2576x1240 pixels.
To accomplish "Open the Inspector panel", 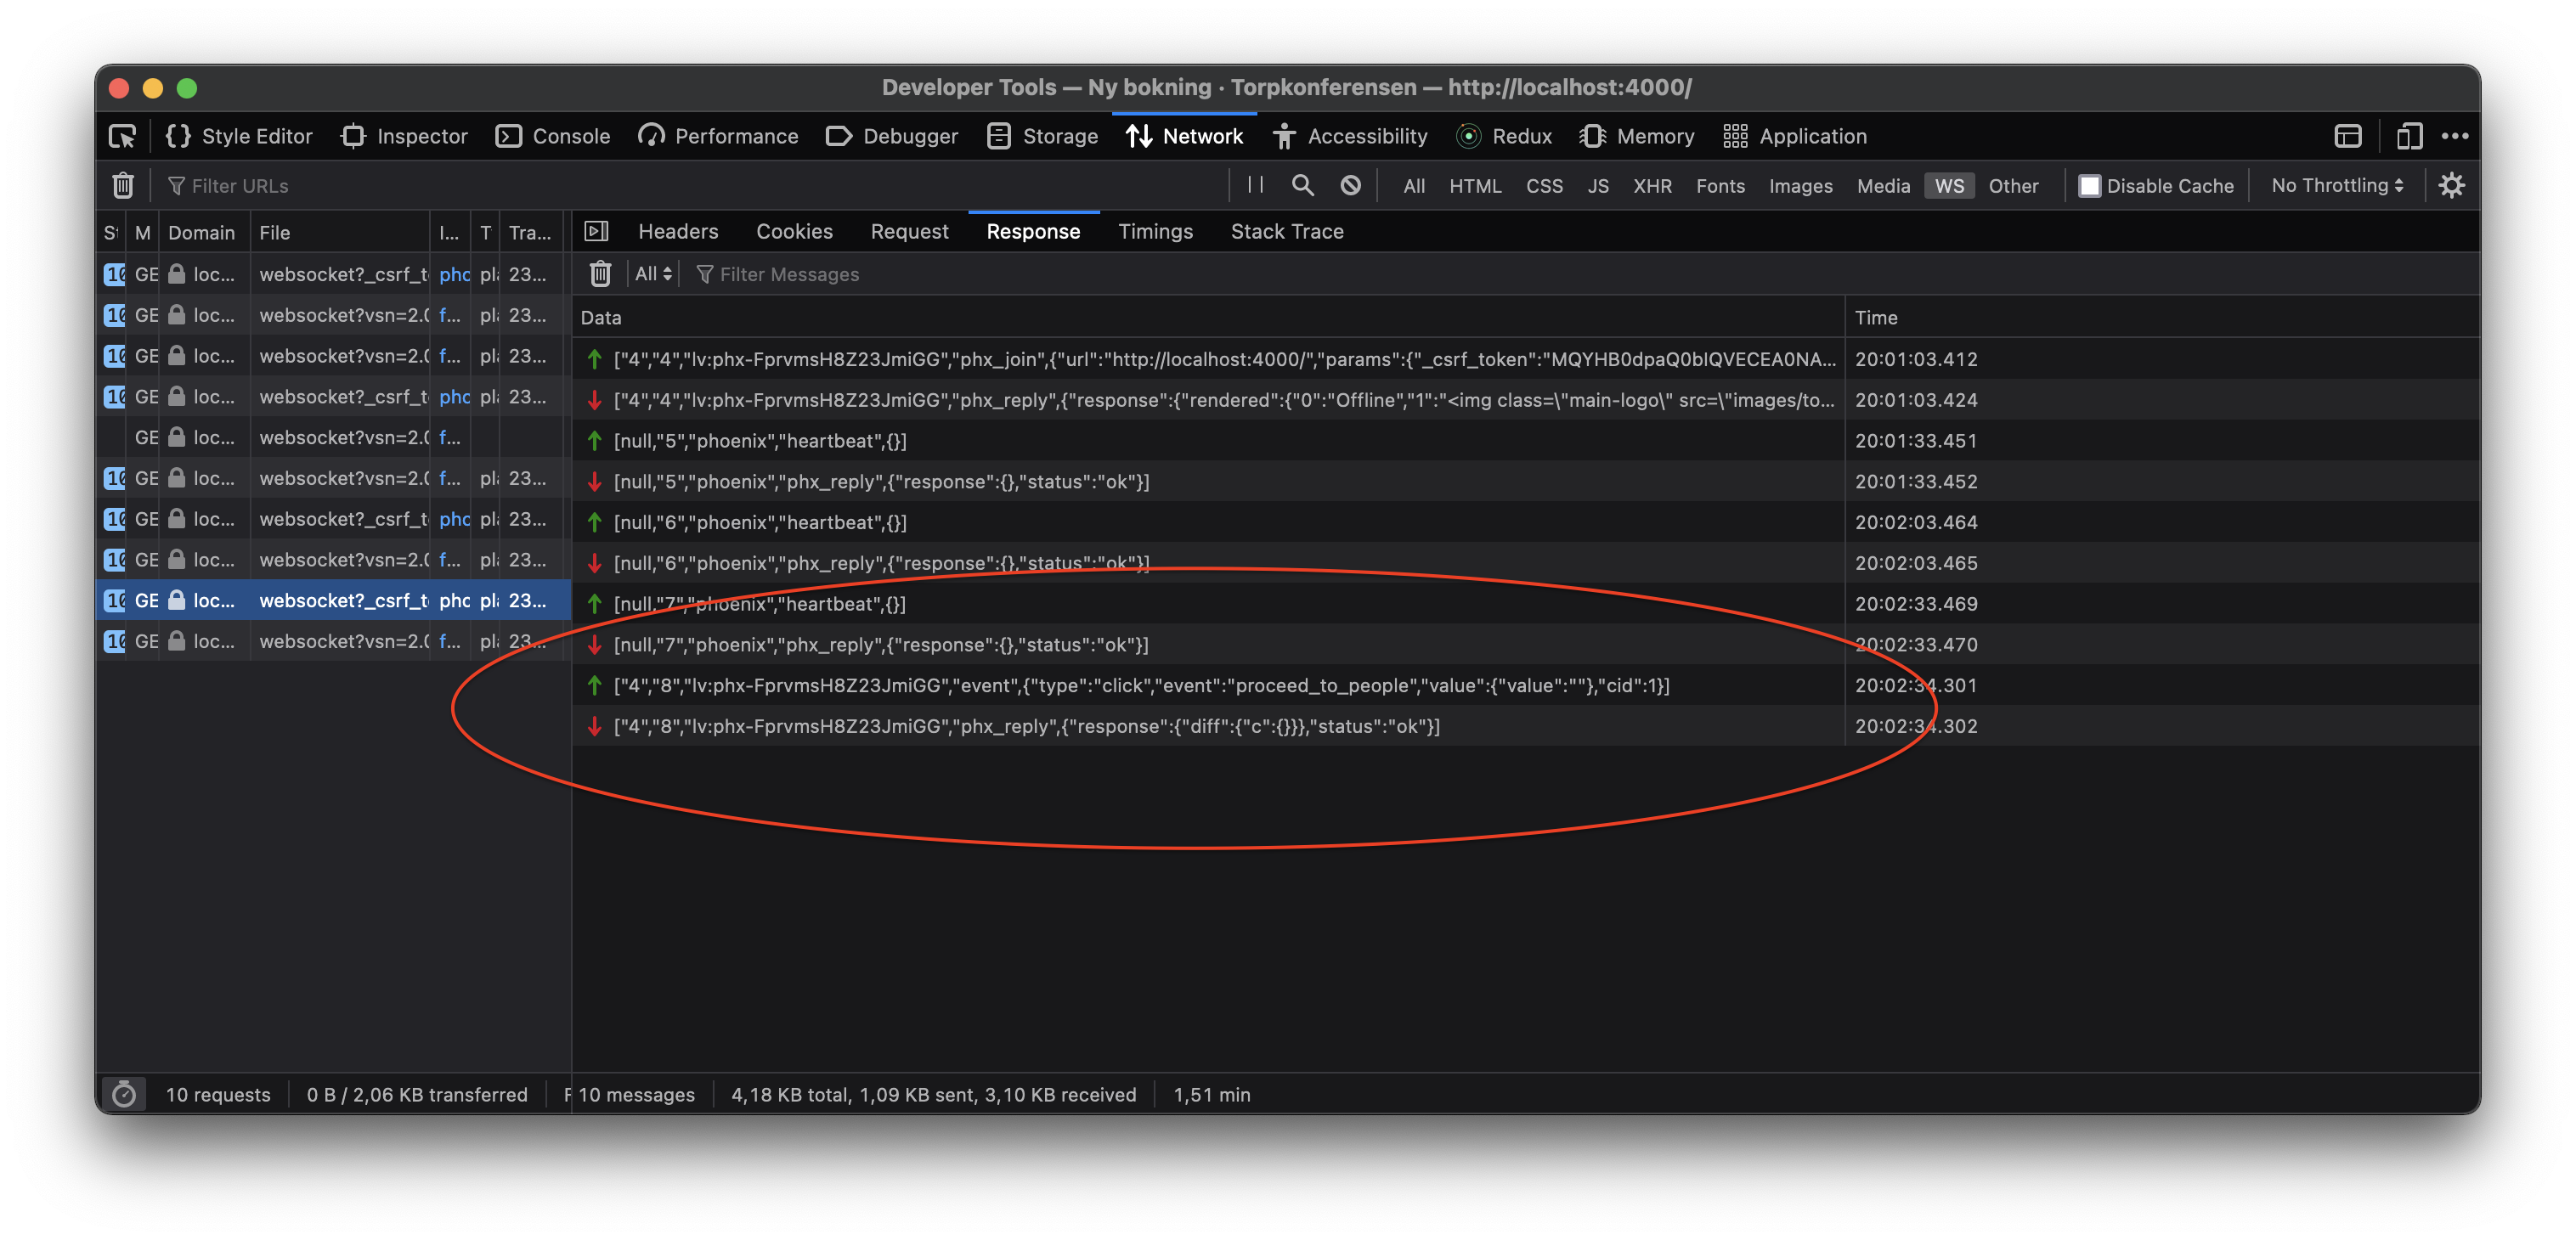I will pyautogui.click(x=404, y=136).
